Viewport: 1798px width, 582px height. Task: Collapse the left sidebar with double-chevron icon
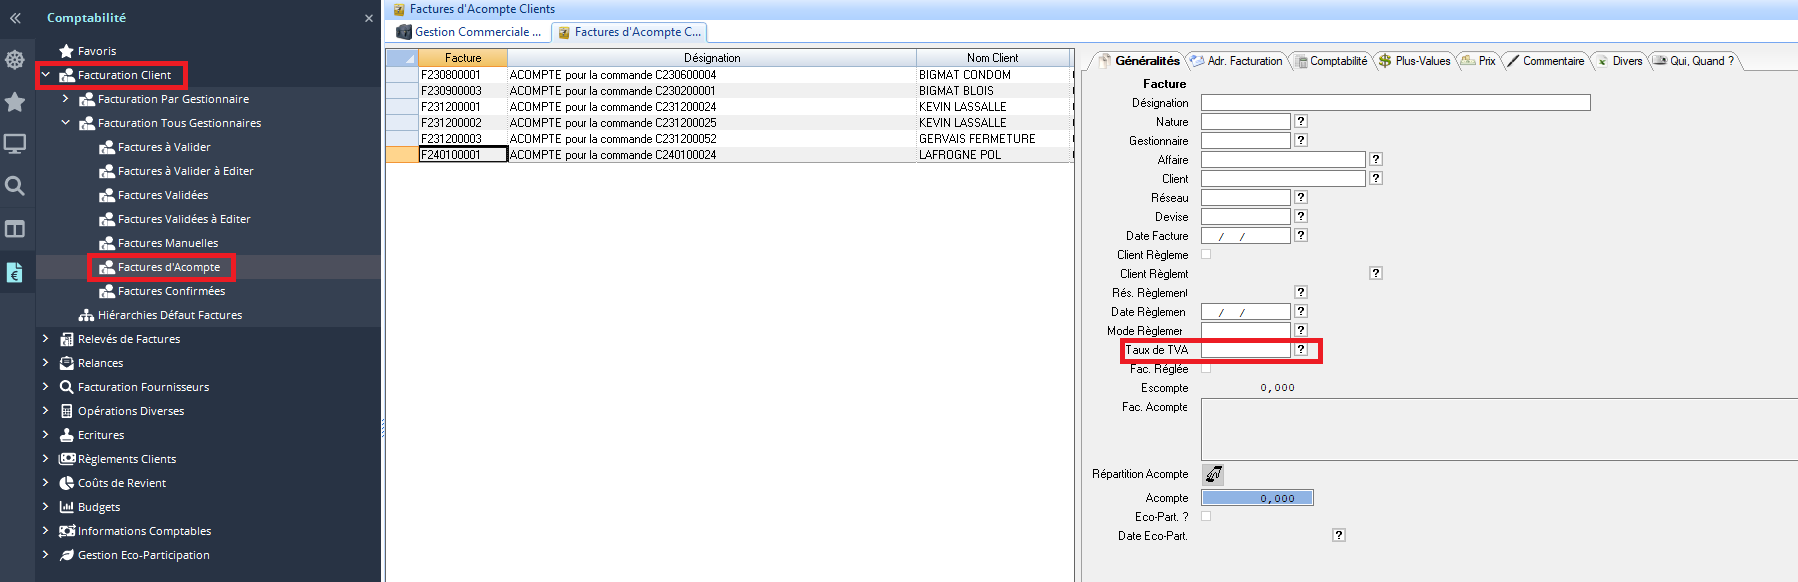click(15, 18)
